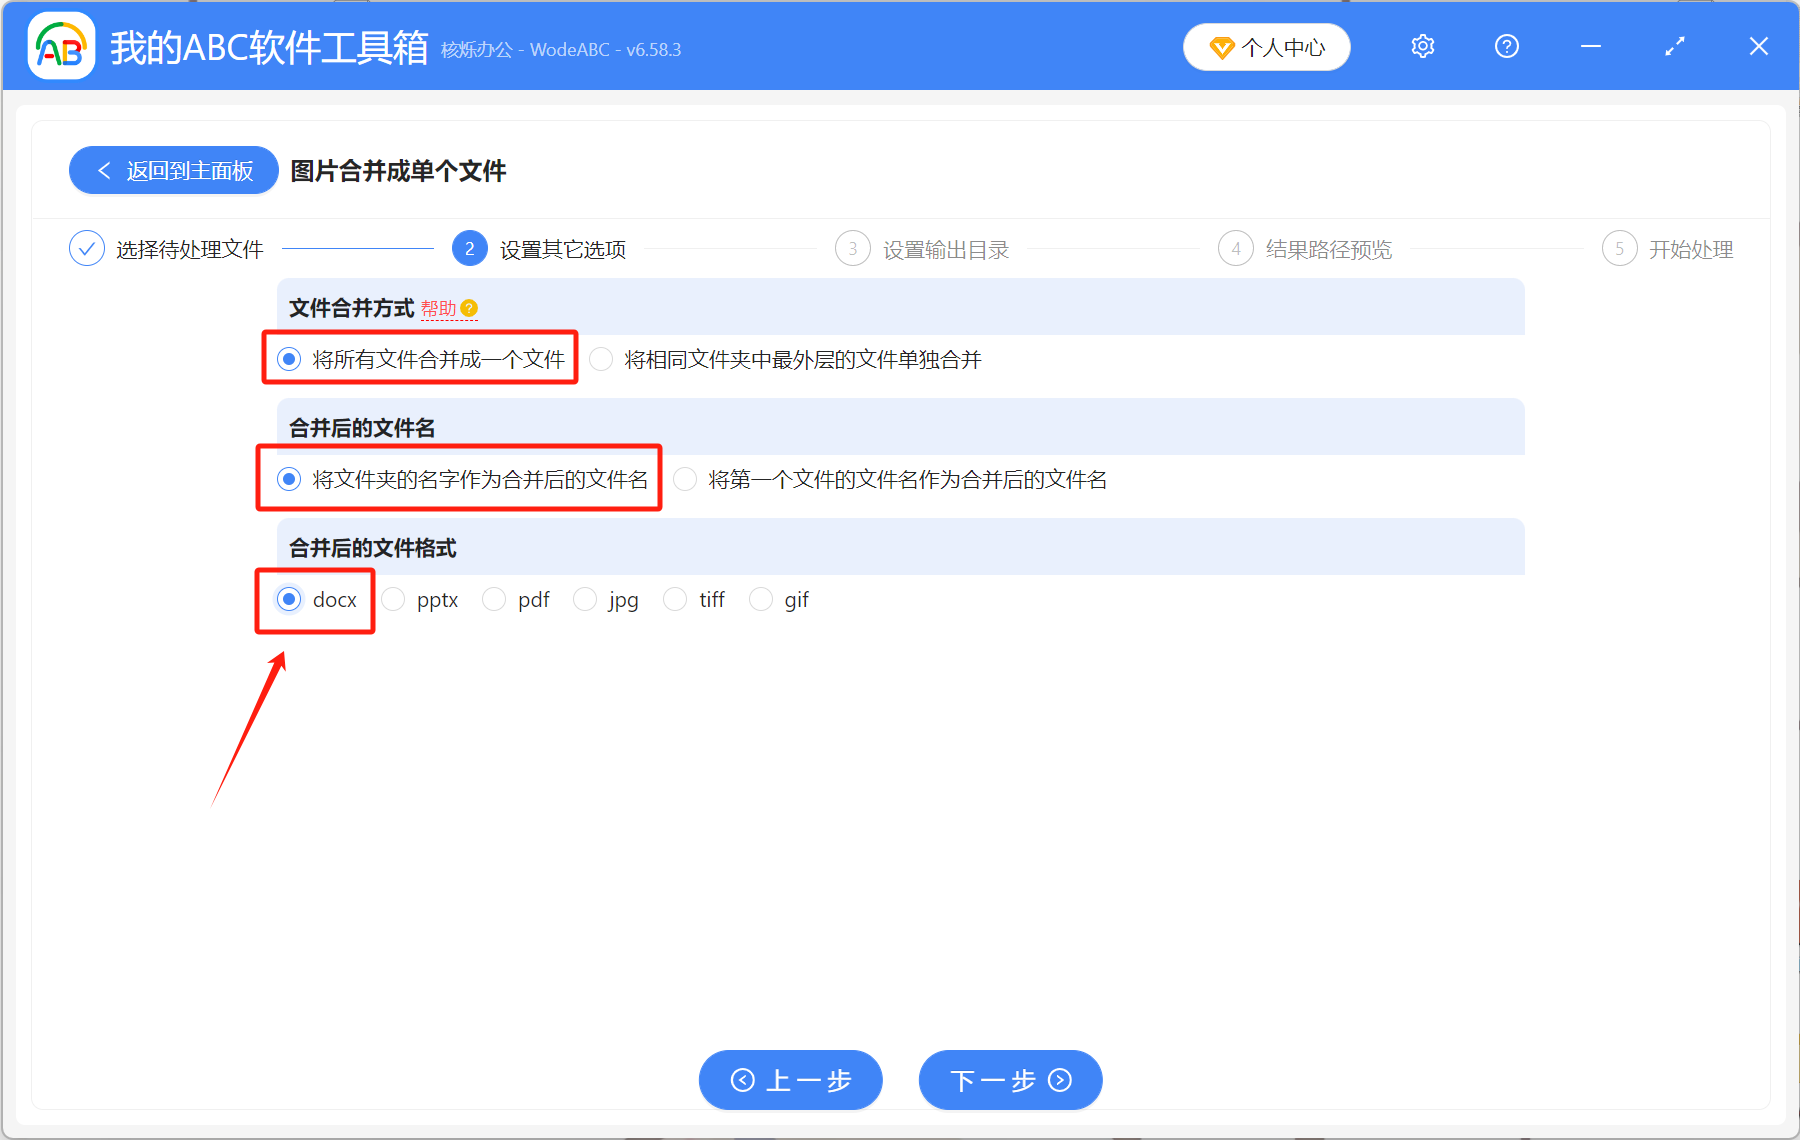Click the yellow diamond icon on 个人中心
This screenshot has height=1140, width=1800.
pos(1222,47)
